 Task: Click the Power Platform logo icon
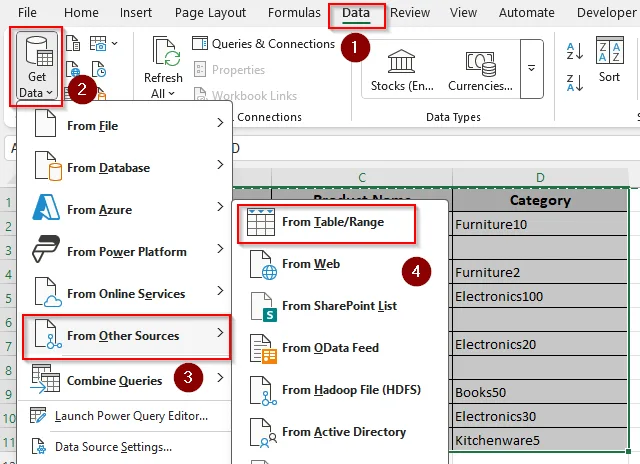point(46,249)
